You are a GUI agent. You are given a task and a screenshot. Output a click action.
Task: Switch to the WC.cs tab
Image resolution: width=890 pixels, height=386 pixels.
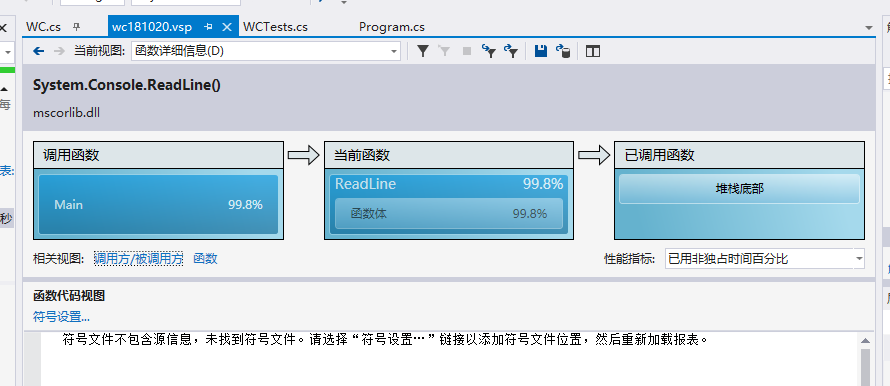coord(43,27)
